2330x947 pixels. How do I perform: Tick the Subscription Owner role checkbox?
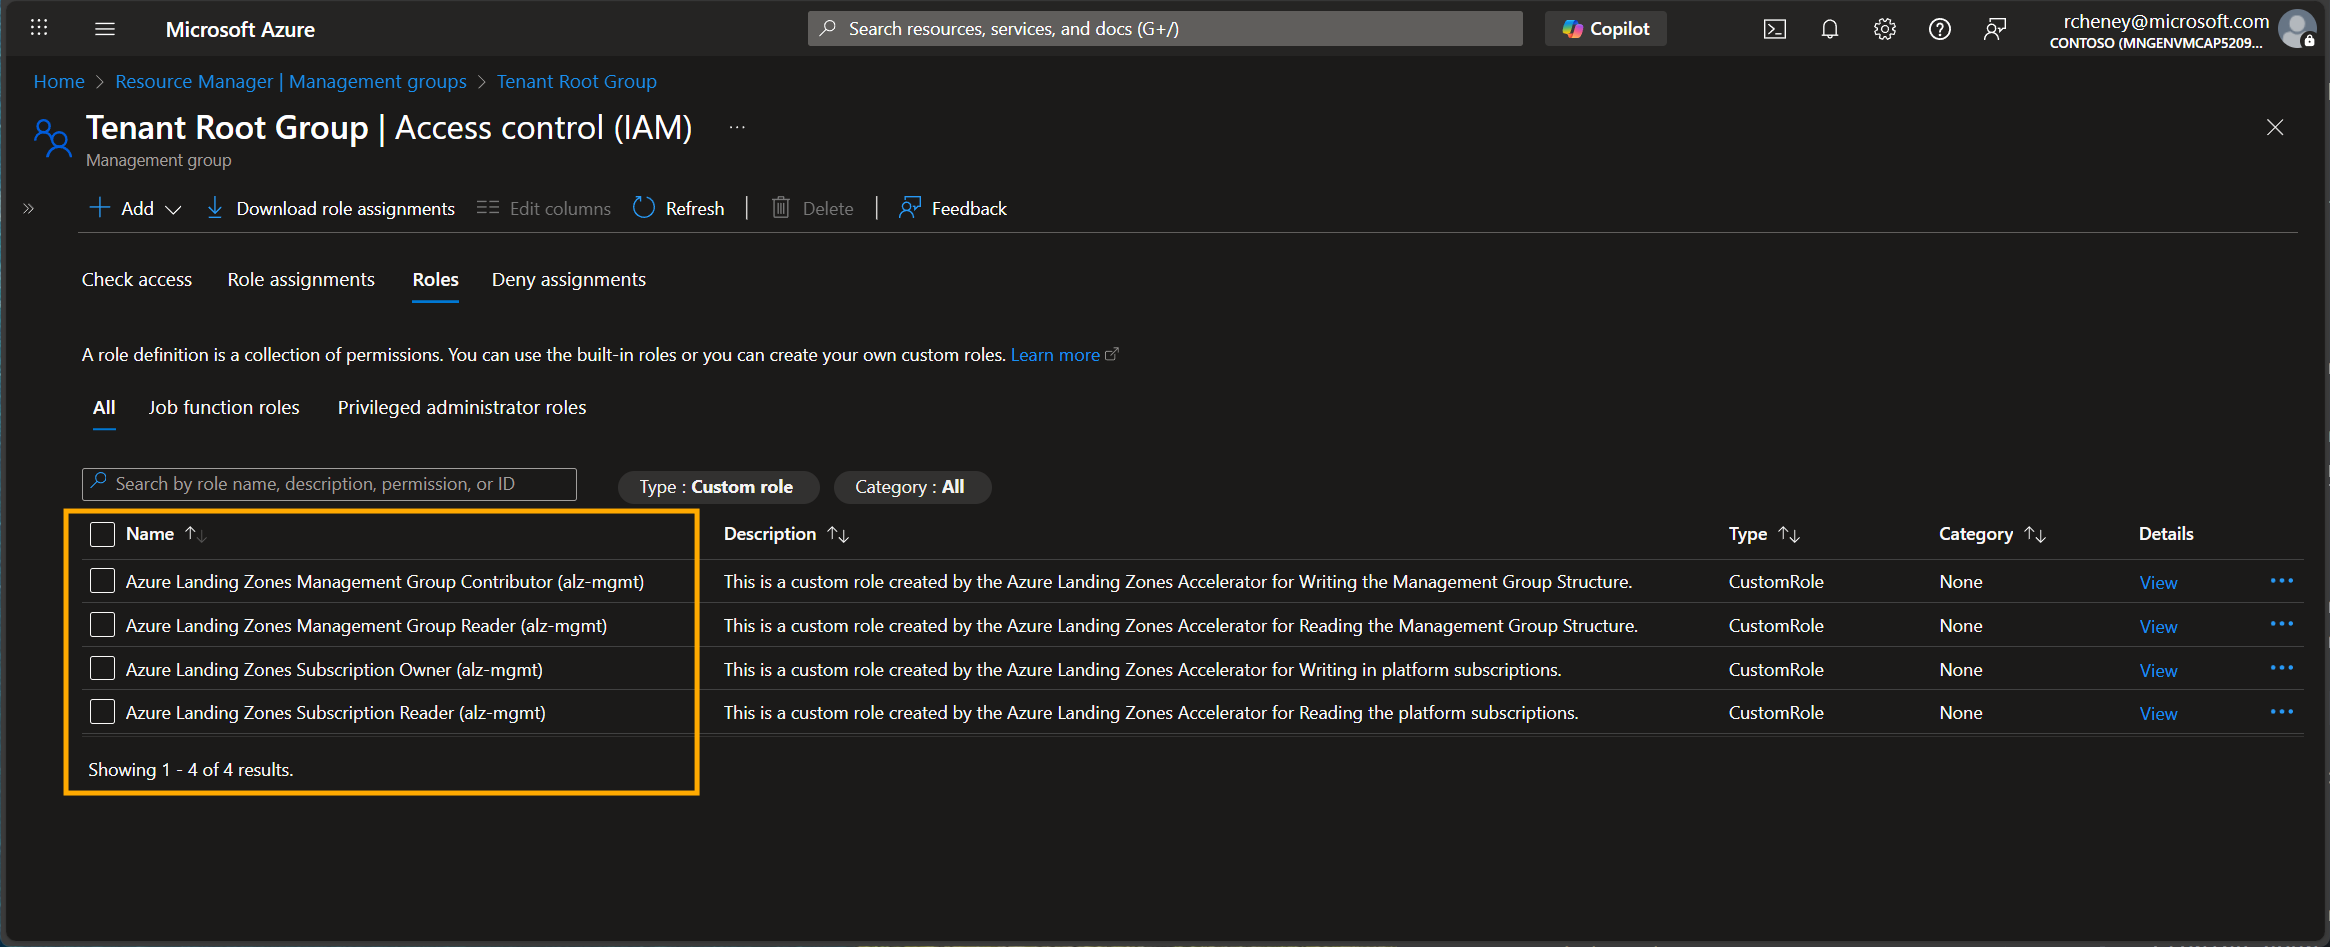(102, 669)
